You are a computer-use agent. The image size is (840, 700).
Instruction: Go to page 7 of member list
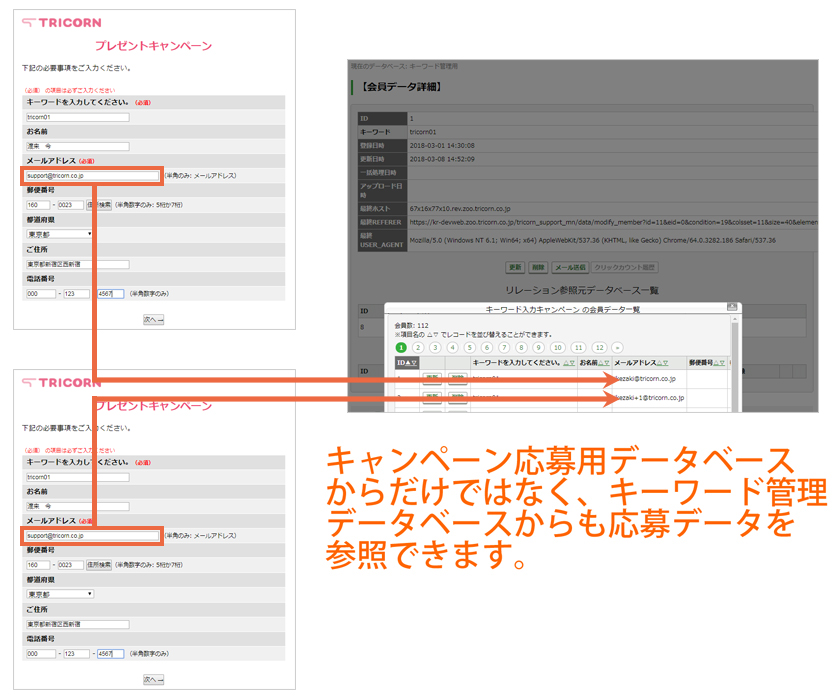point(504,348)
